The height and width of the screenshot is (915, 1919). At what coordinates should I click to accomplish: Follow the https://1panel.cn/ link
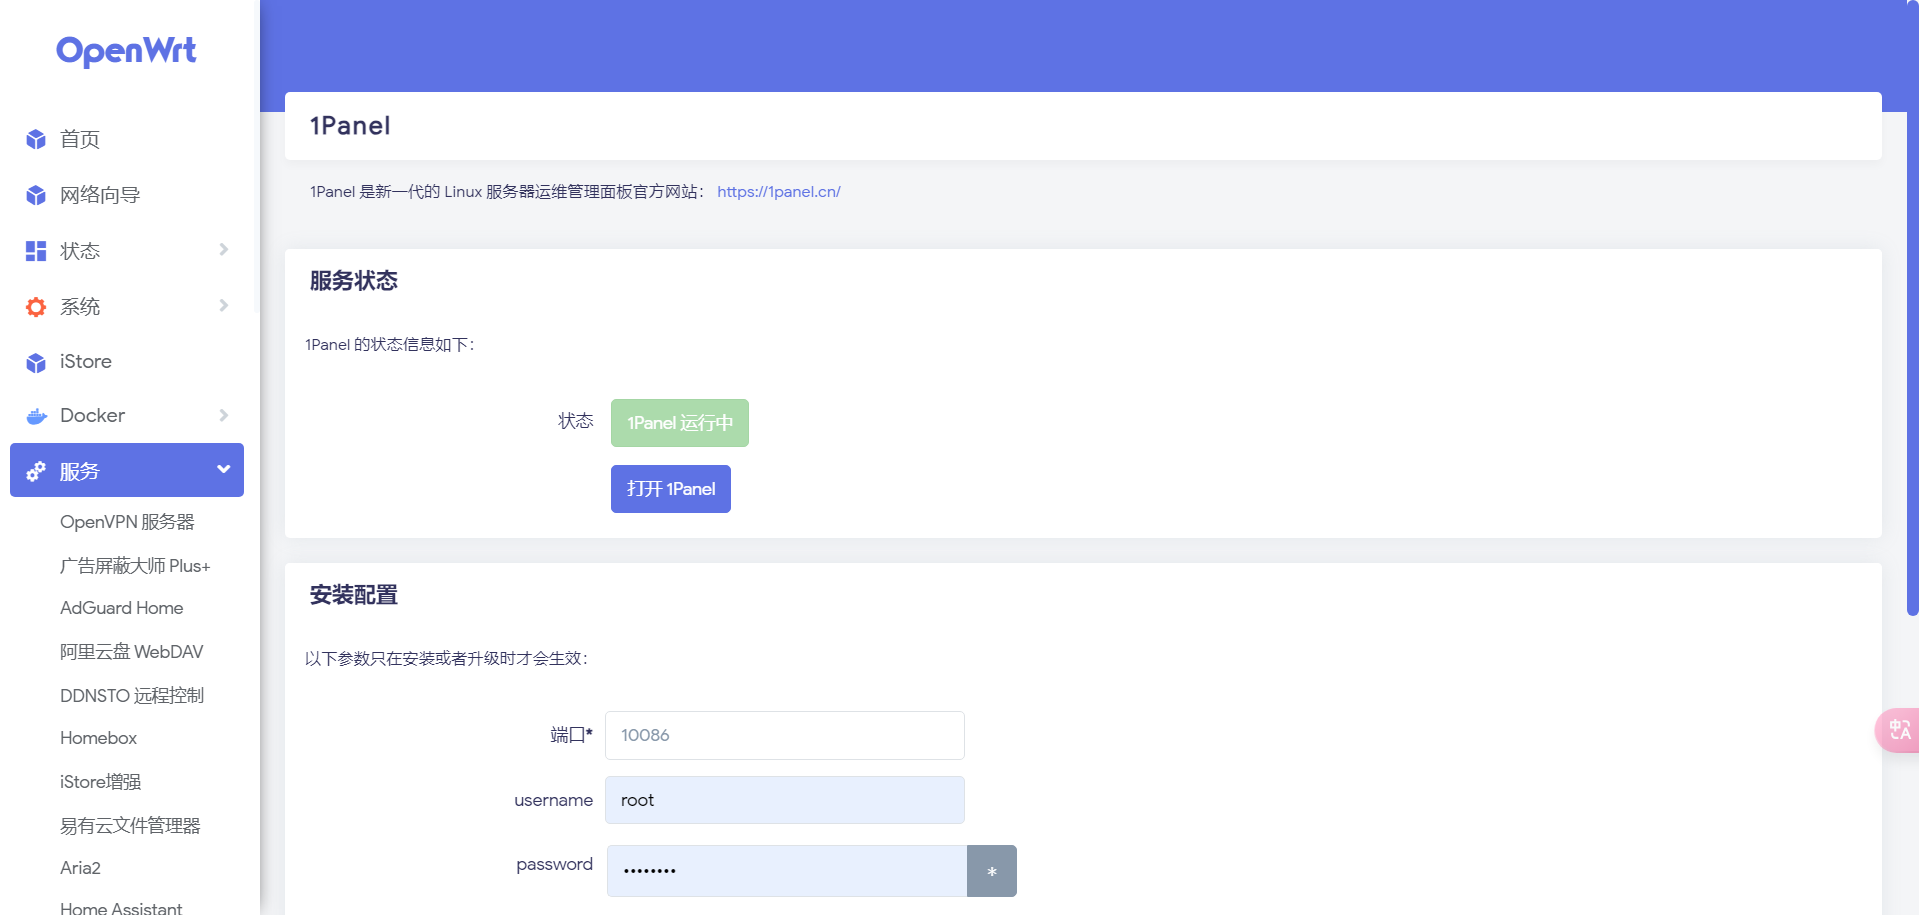click(779, 192)
